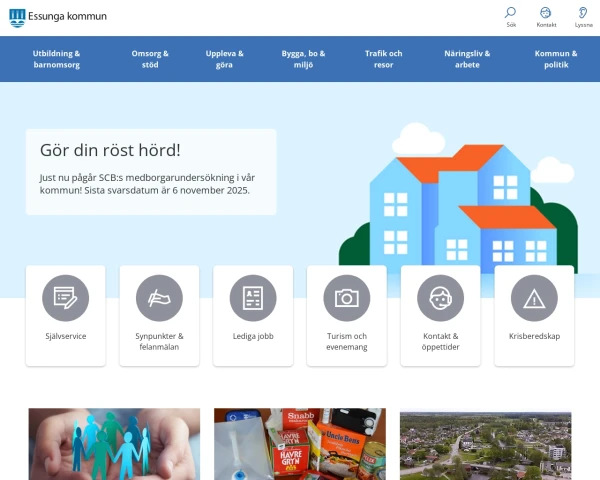Open Kommun & politik section
This screenshot has height=480, width=600.
point(556,59)
